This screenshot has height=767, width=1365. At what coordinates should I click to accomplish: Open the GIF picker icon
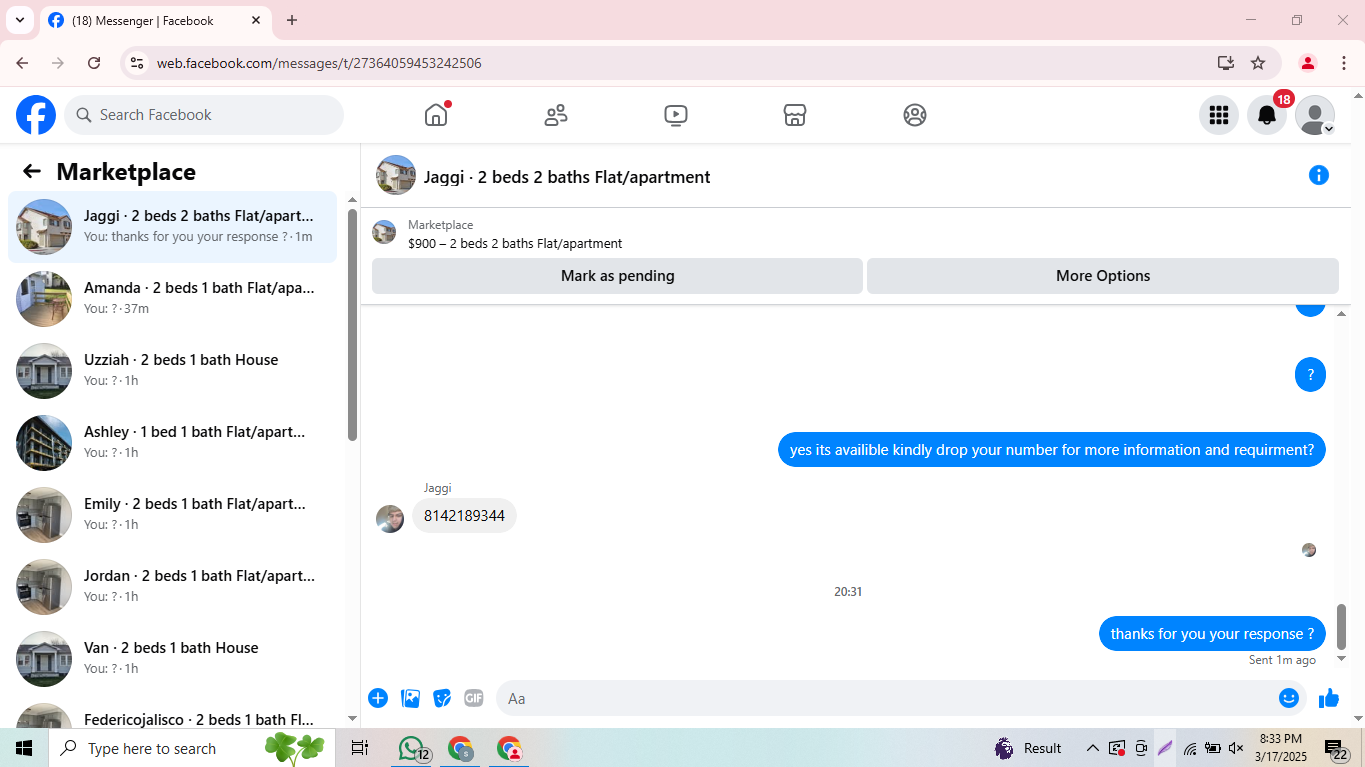coord(474,698)
